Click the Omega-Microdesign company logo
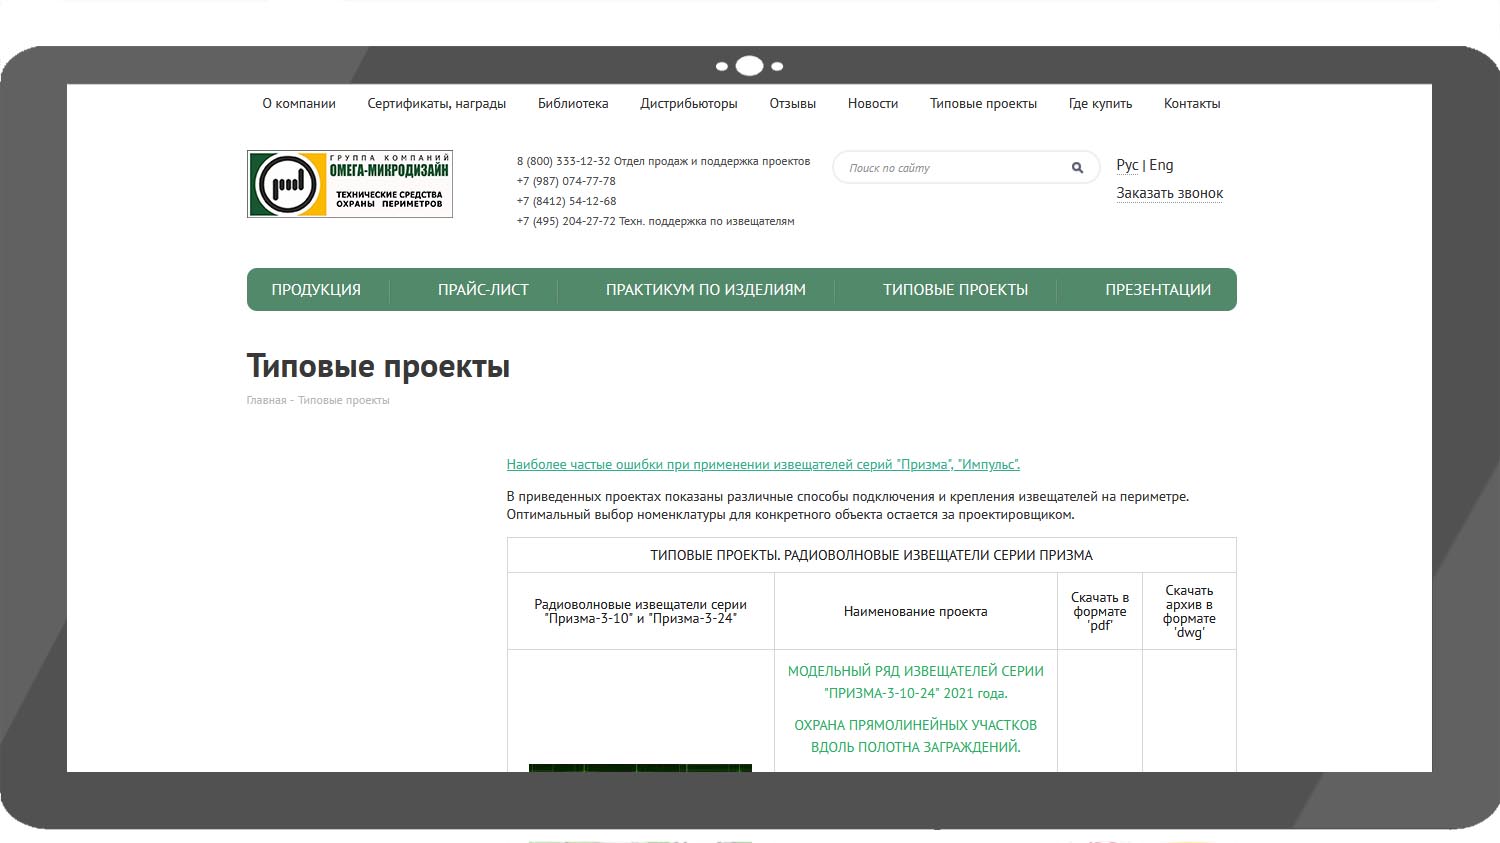 pyautogui.click(x=350, y=184)
